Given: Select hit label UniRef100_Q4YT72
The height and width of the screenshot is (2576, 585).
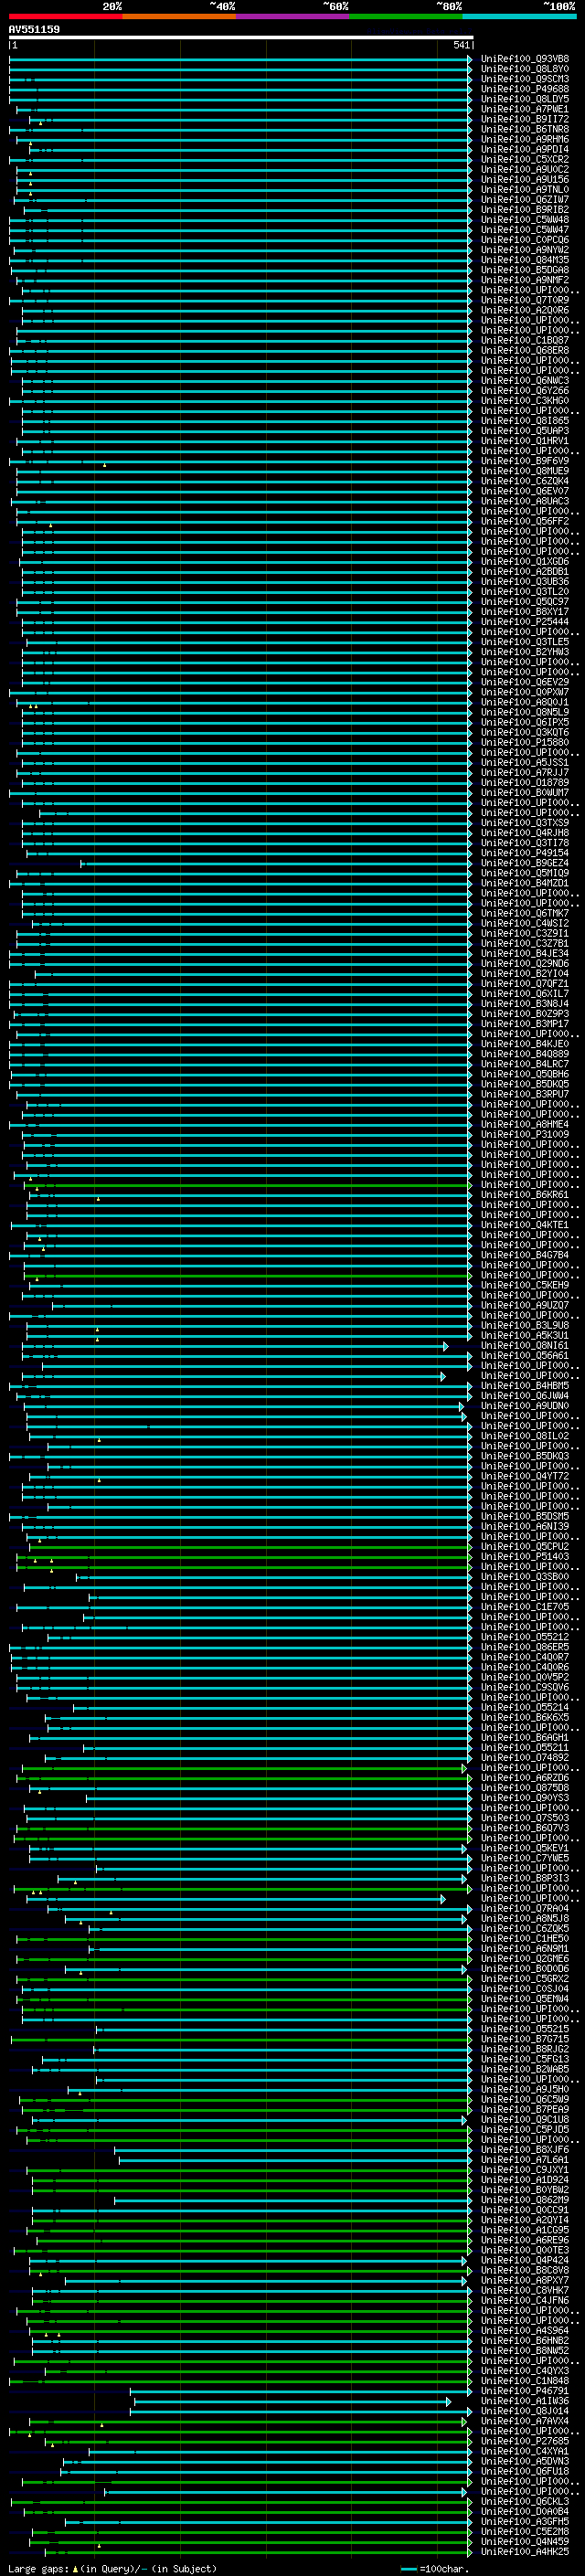Looking at the screenshot, I should coord(525,1476).
